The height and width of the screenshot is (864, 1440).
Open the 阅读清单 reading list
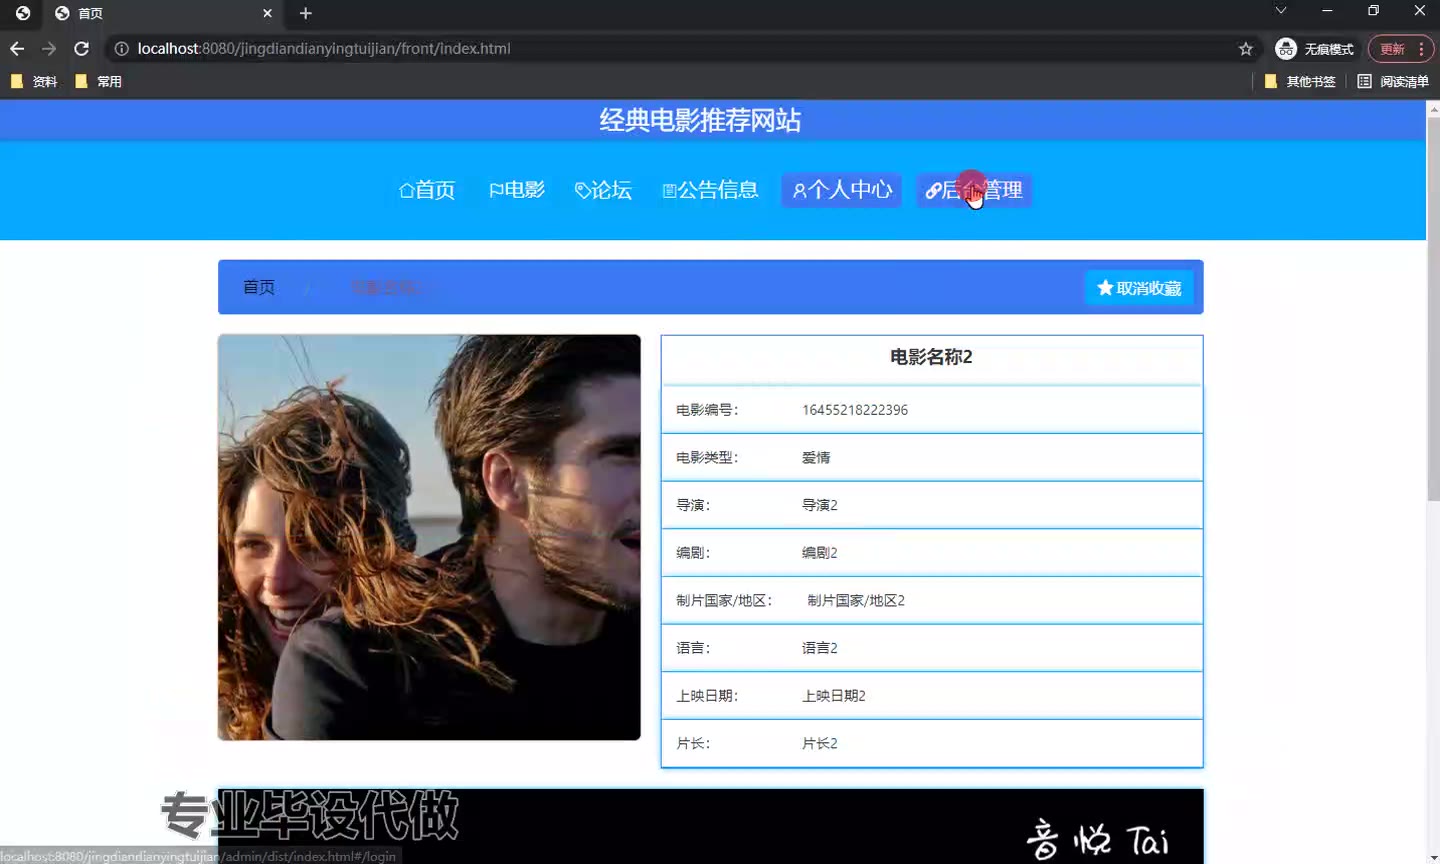(x=1392, y=81)
